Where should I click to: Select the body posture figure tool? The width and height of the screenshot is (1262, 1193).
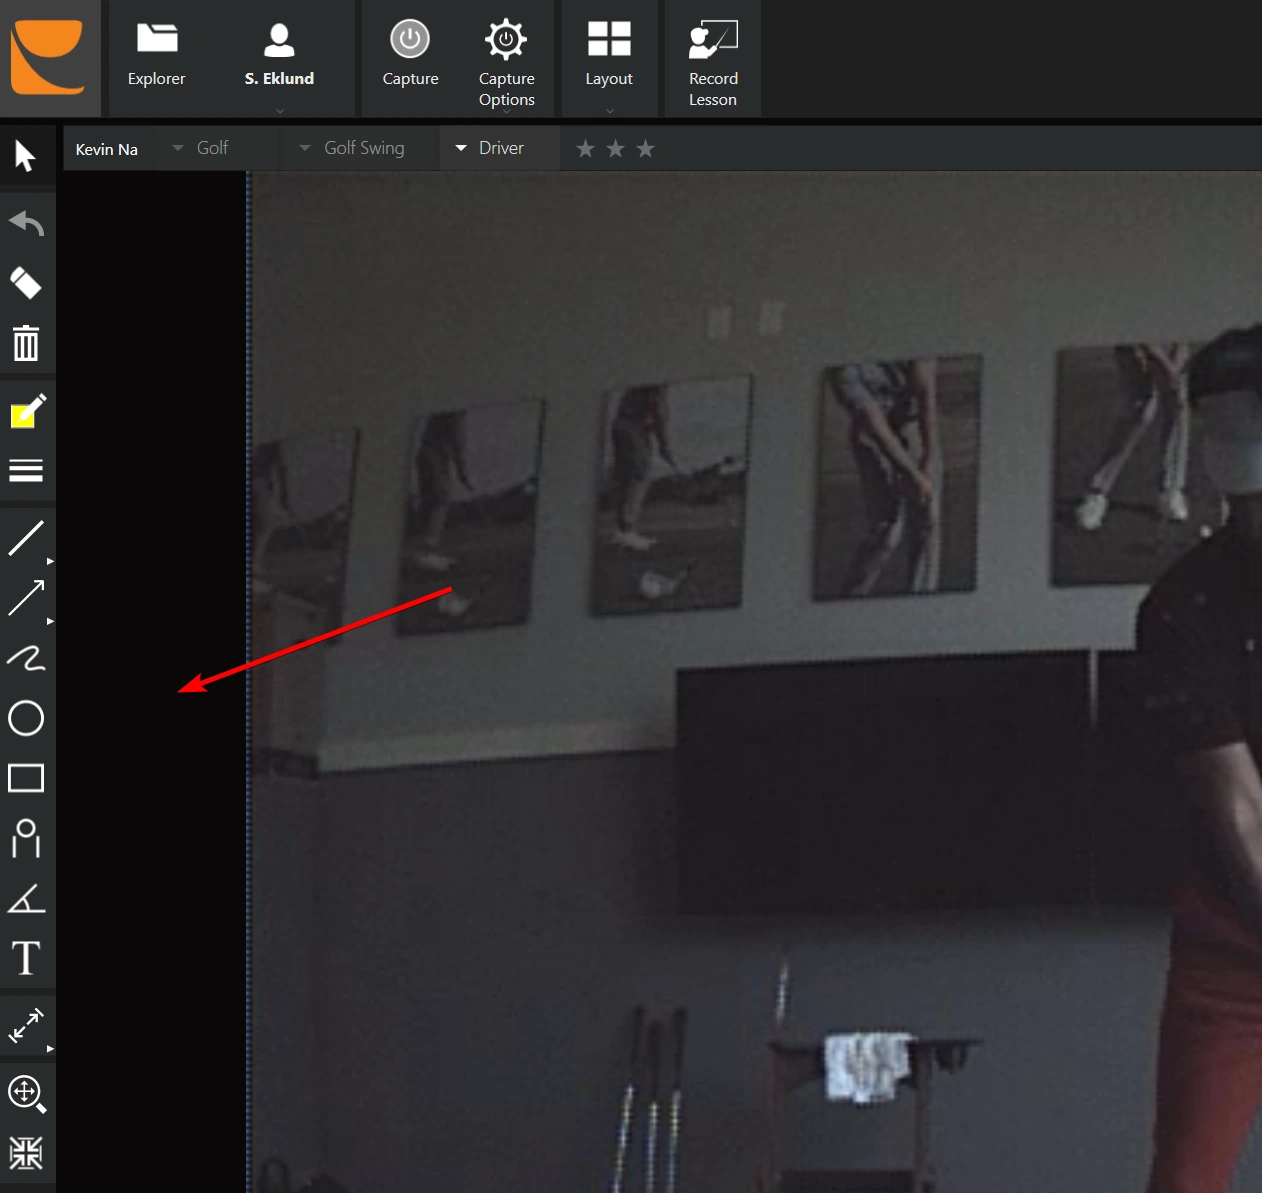tap(26, 838)
